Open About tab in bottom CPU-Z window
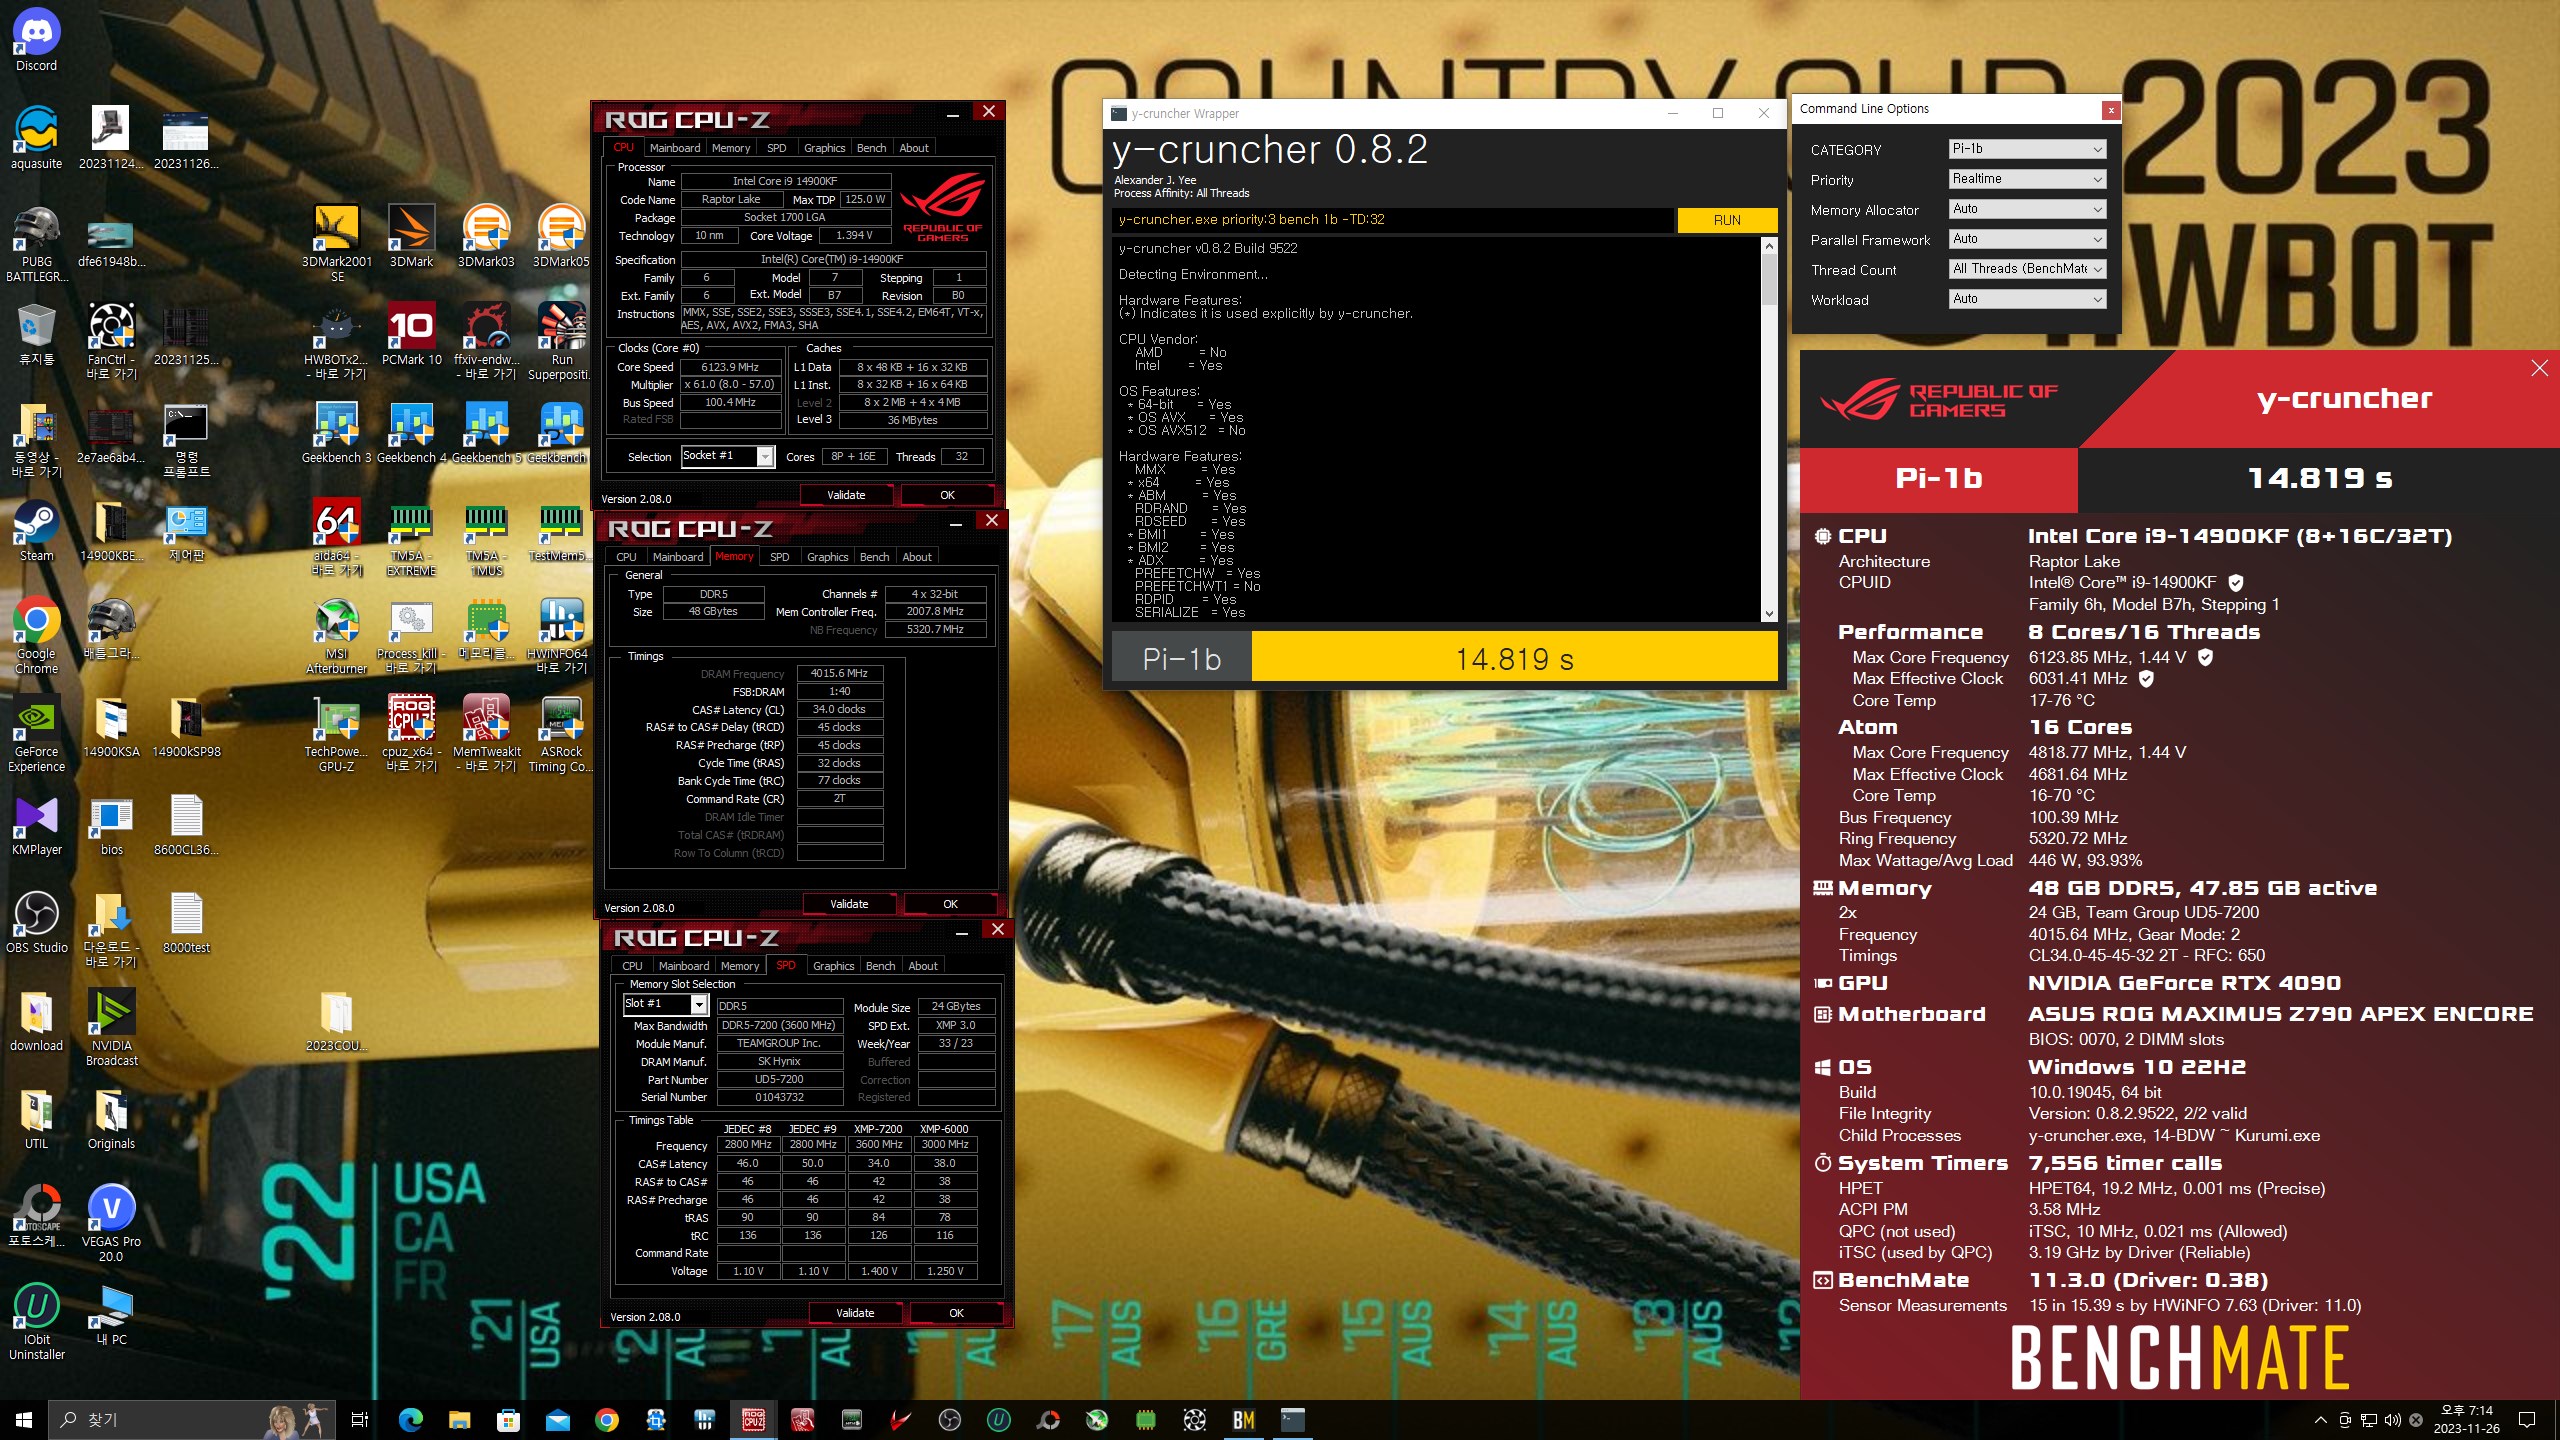 (x=923, y=966)
